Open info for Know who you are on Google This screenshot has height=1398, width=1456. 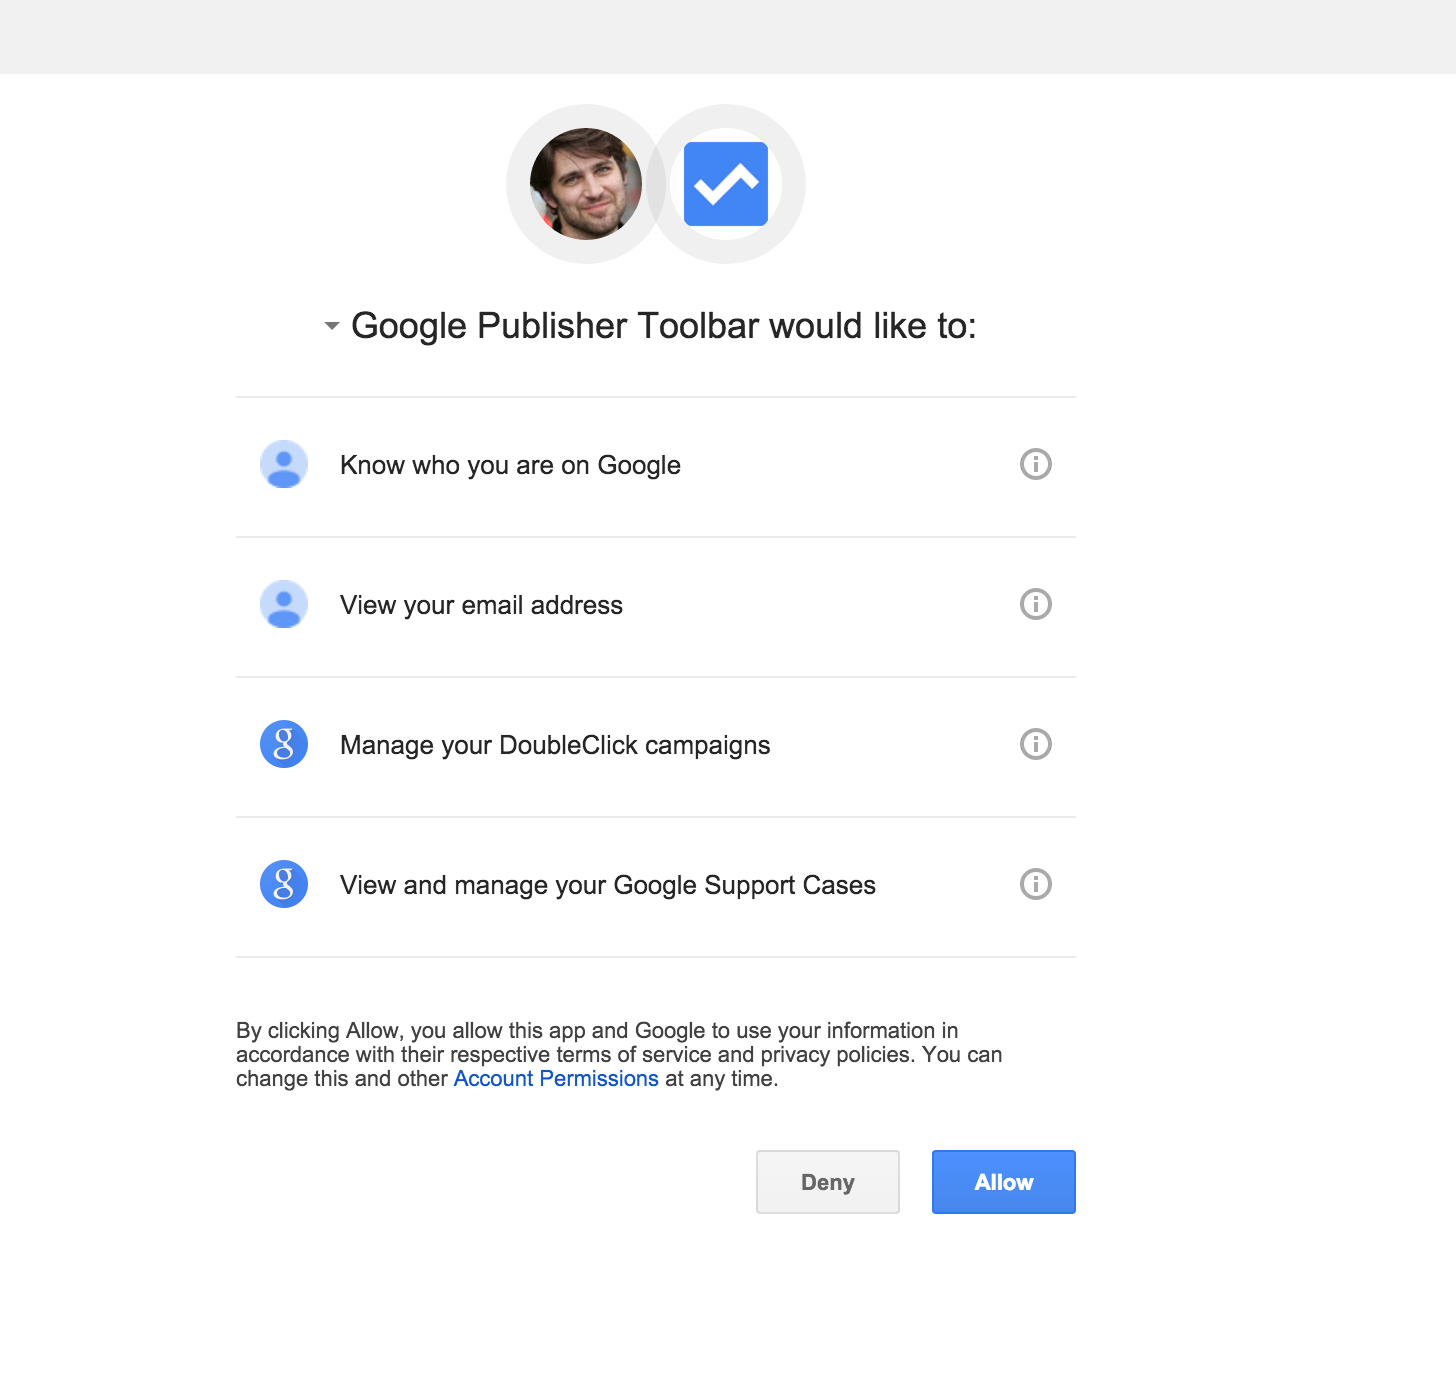1035,464
